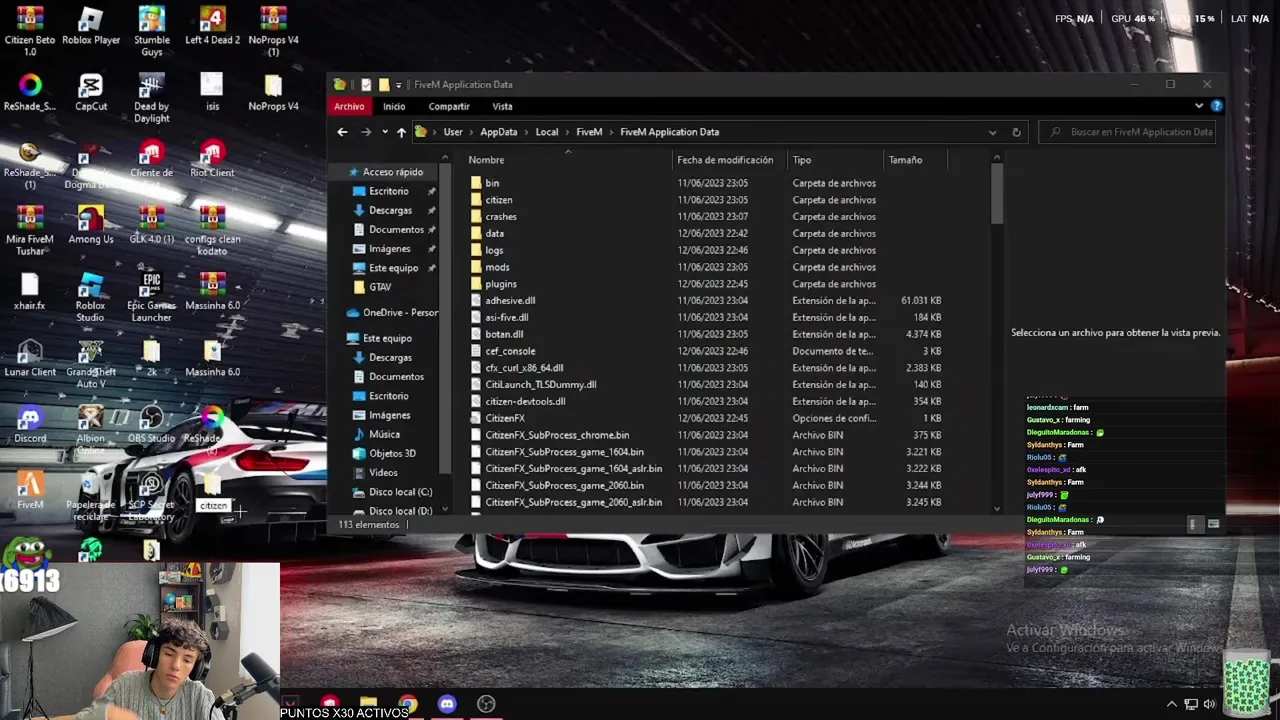Select the Citizen Beto 1.0 archive icon
The height and width of the screenshot is (720, 1280).
point(30,32)
